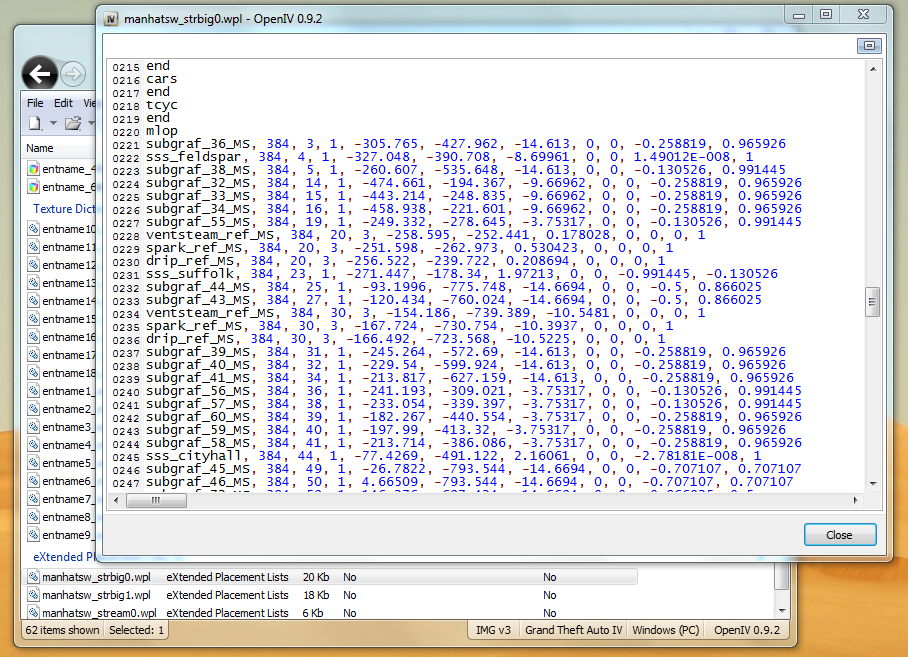
Task: Click the Name column header
Action: [40, 148]
